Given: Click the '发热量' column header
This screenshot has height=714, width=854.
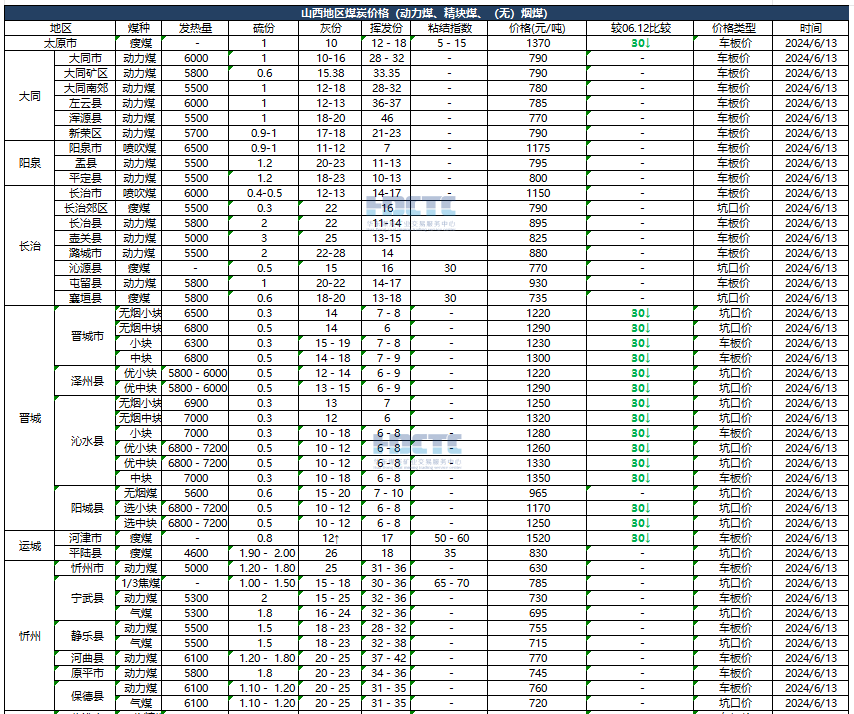Looking at the screenshot, I should 196,28.
